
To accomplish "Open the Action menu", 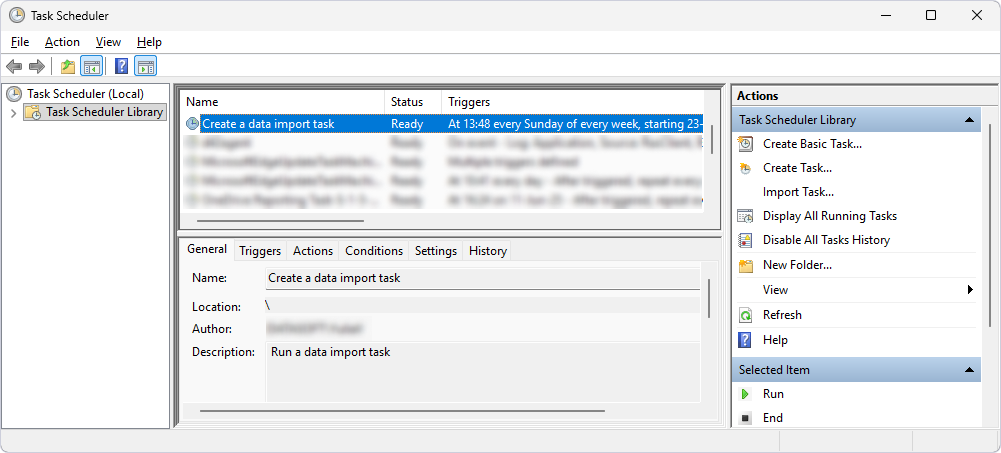I will click(63, 42).
